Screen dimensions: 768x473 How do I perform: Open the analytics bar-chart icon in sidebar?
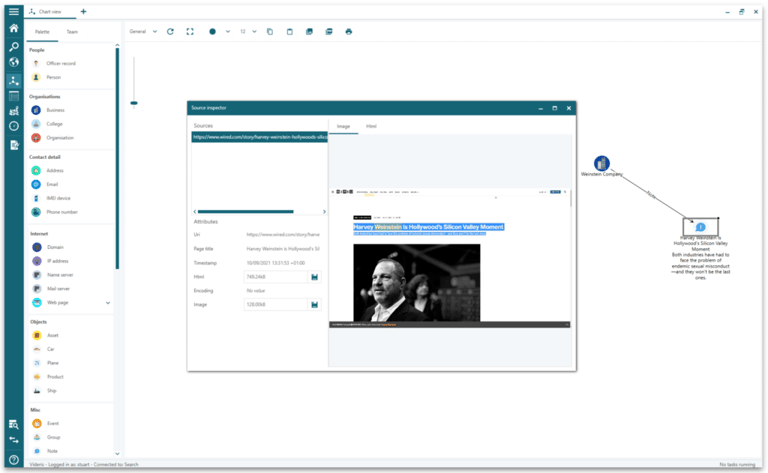tap(14, 111)
